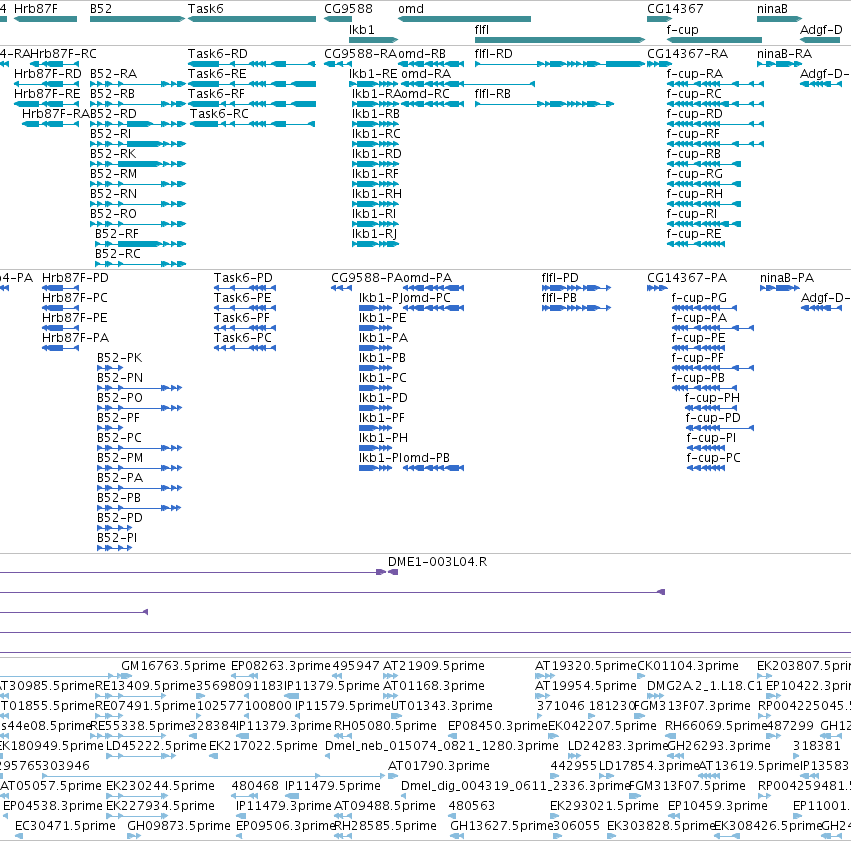Select the f-cup-RG transcript label
The height and width of the screenshot is (841, 851).
(695, 174)
